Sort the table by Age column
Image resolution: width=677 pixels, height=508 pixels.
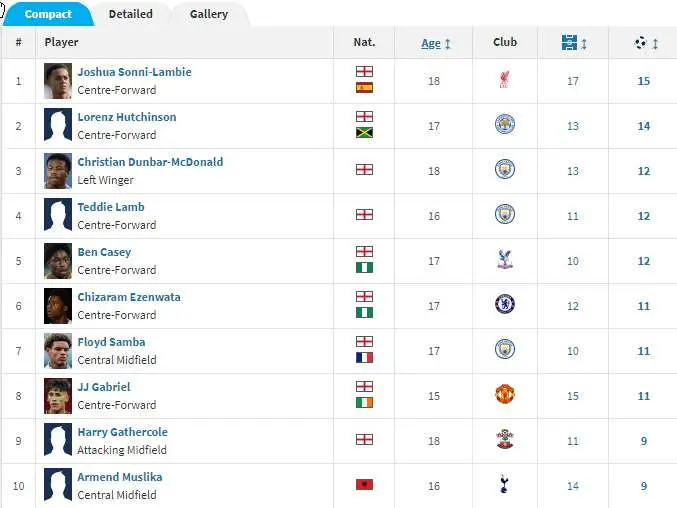coord(431,43)
